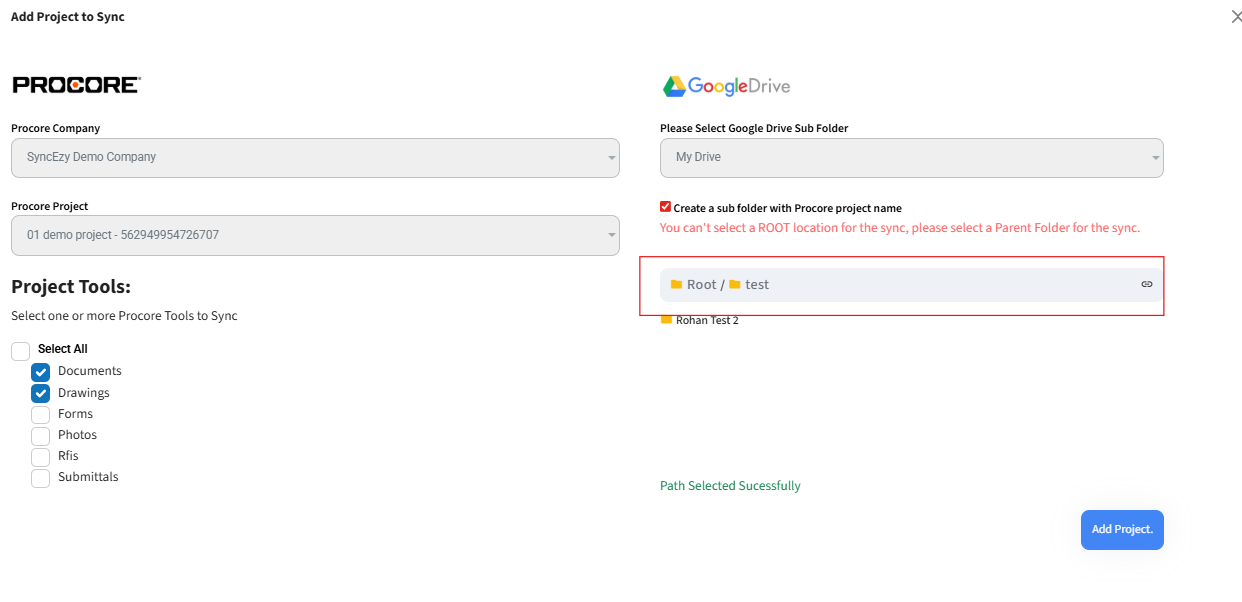Close the Add Project to Sync dialog
This screenshot has width=1242, height=602.
click(1237, 17)
